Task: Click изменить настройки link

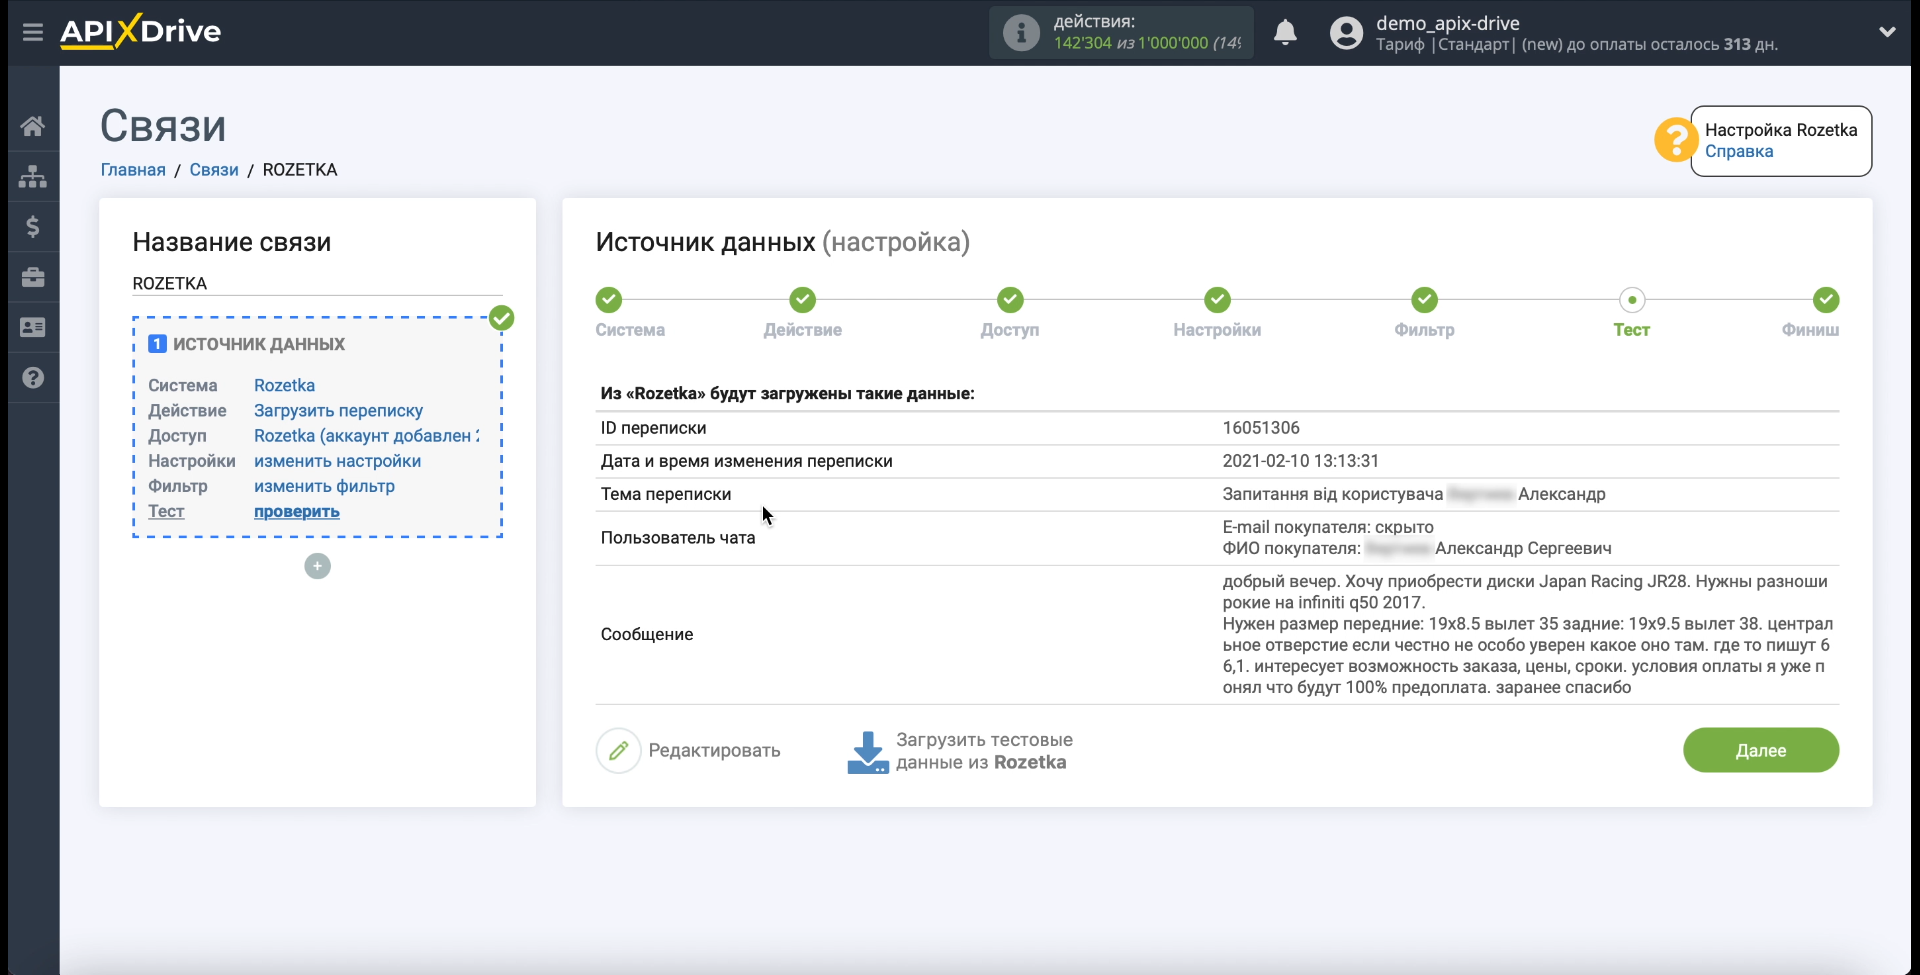Action: coord(337,461)
